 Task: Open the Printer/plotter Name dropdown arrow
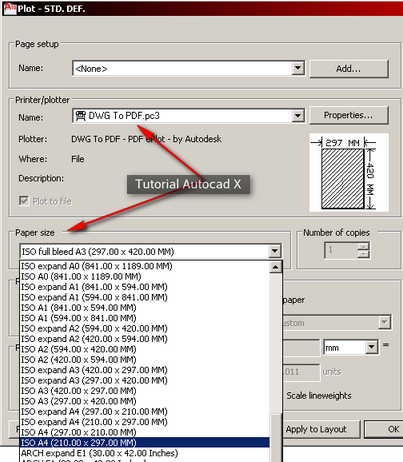coord(298,116)
